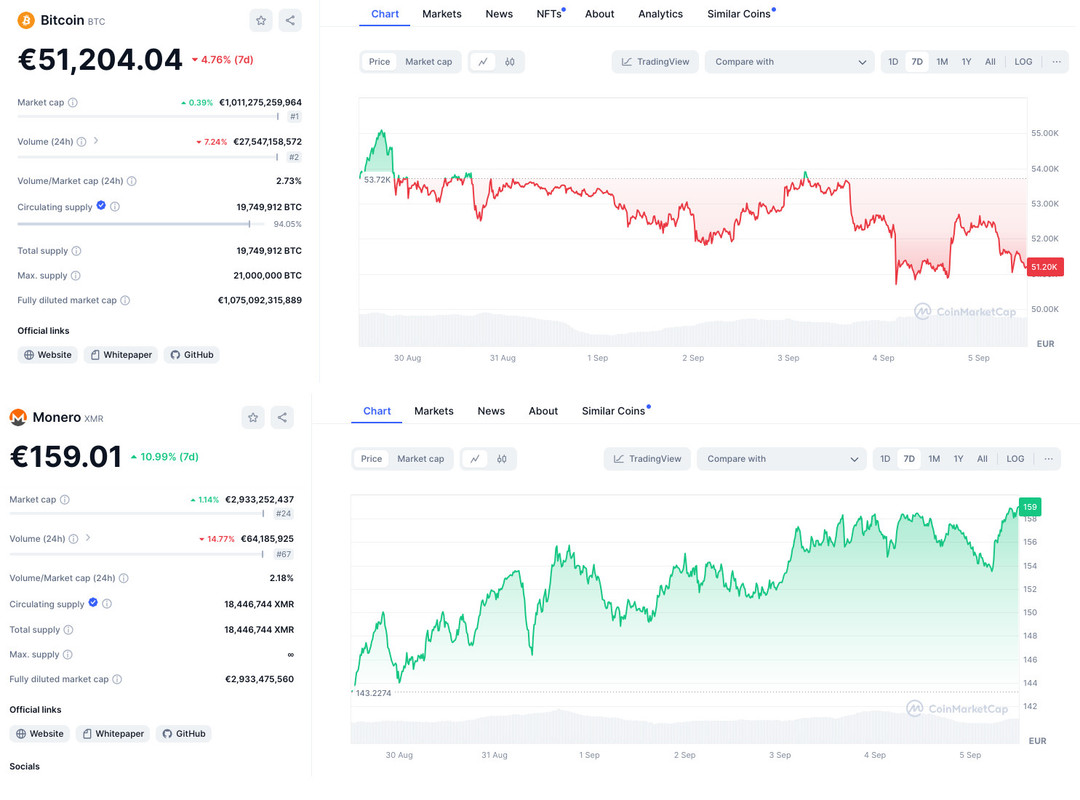
Task: Expand Monero Volume (24h) chevron
Action: click(88, 537)
